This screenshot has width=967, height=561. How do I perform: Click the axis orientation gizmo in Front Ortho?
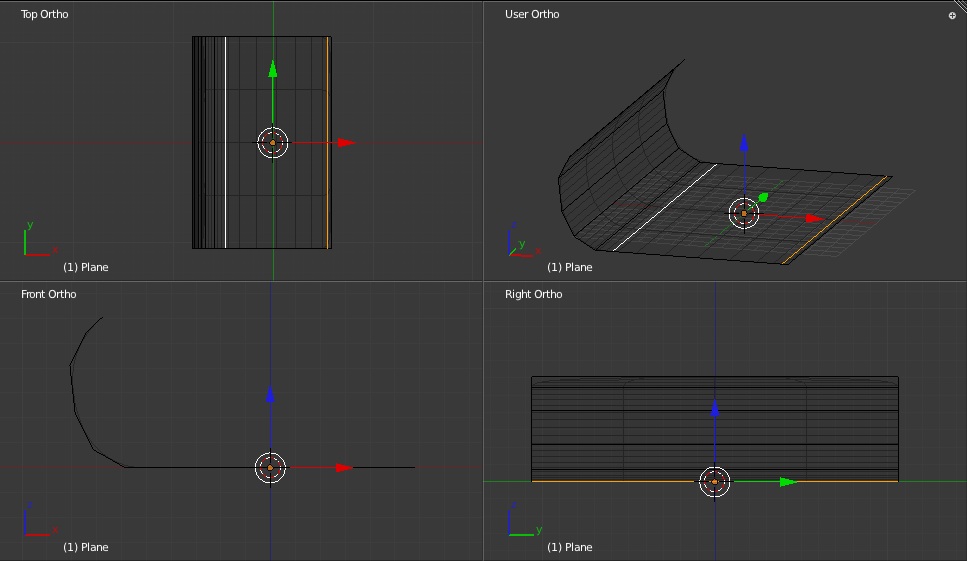click(39, 519)
